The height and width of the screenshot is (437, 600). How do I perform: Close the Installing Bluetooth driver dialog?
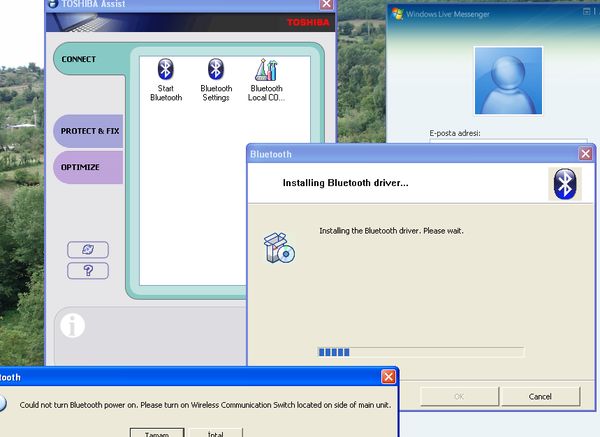click(x=585, y=154)
